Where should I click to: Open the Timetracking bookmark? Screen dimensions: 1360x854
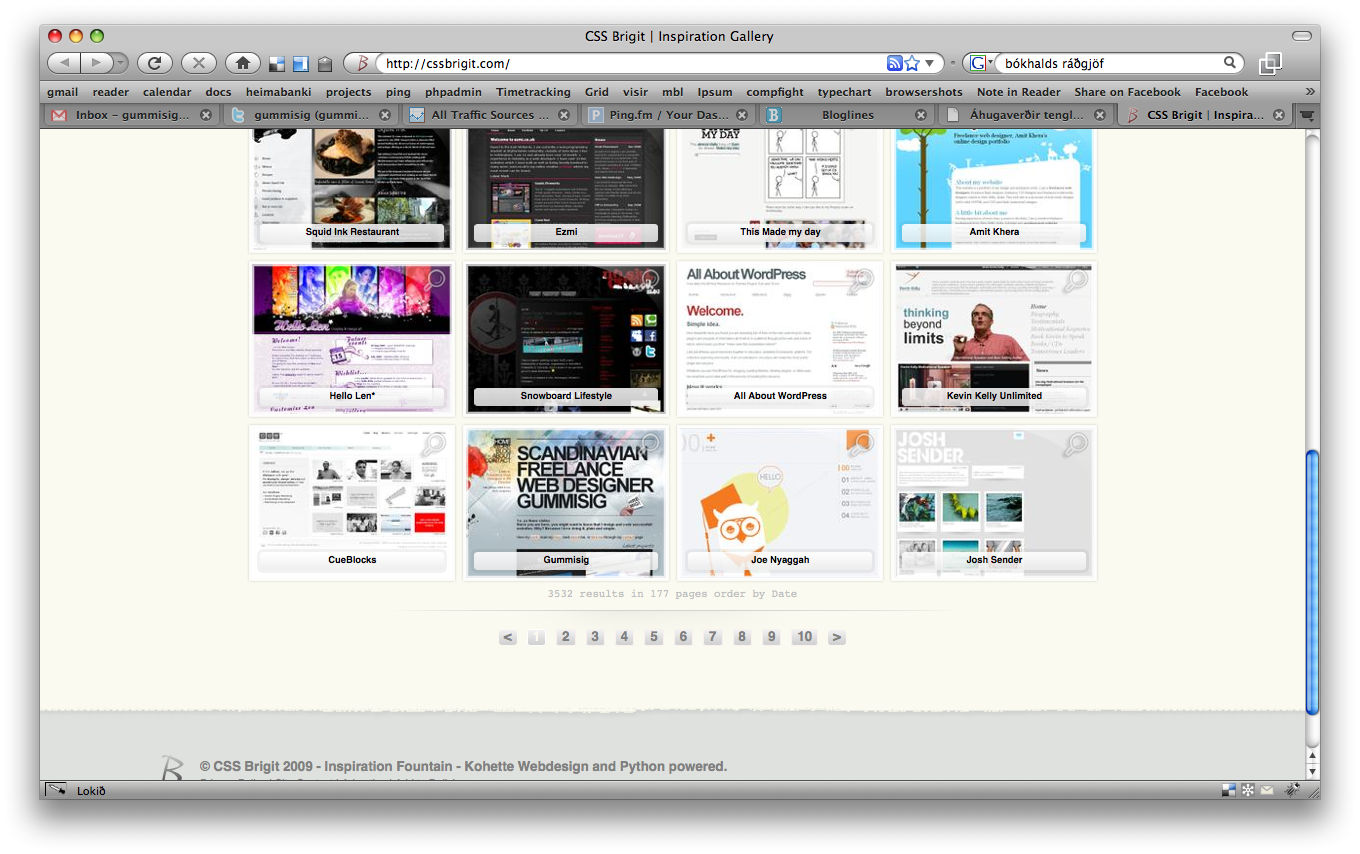click(x=533, y=92)
